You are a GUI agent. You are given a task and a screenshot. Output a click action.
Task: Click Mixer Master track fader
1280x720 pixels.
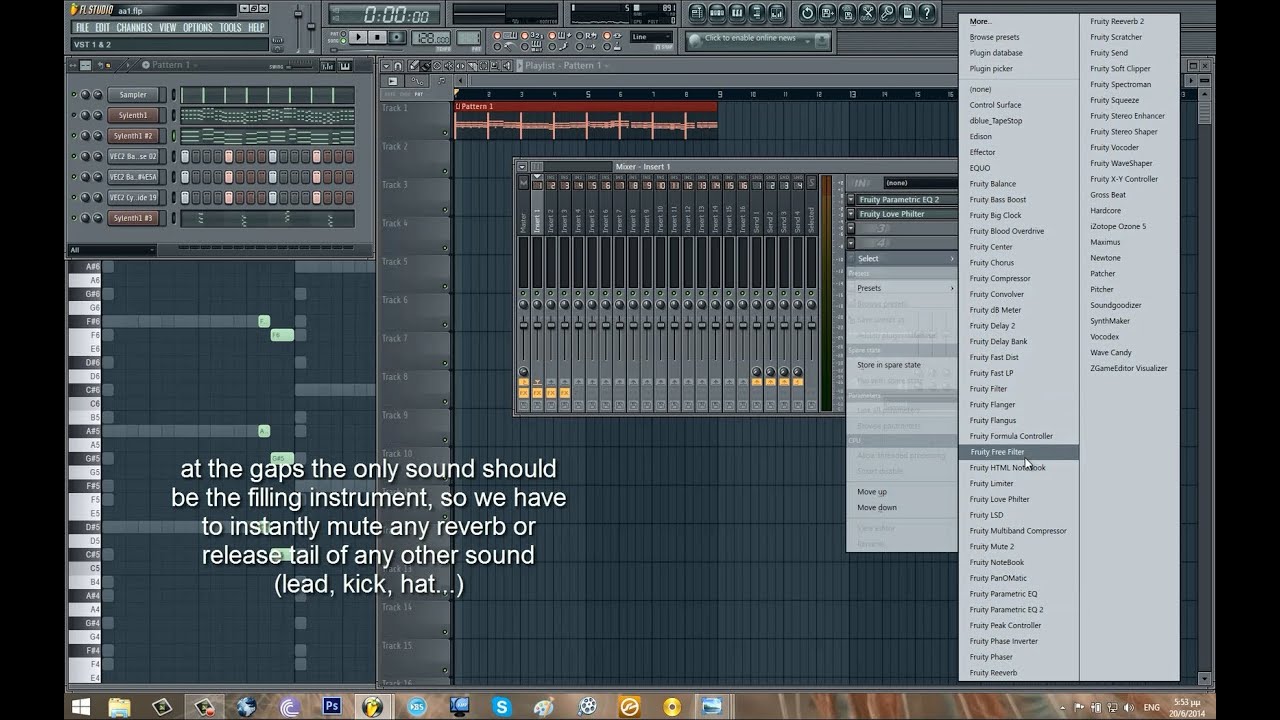(x=523, y=325)
